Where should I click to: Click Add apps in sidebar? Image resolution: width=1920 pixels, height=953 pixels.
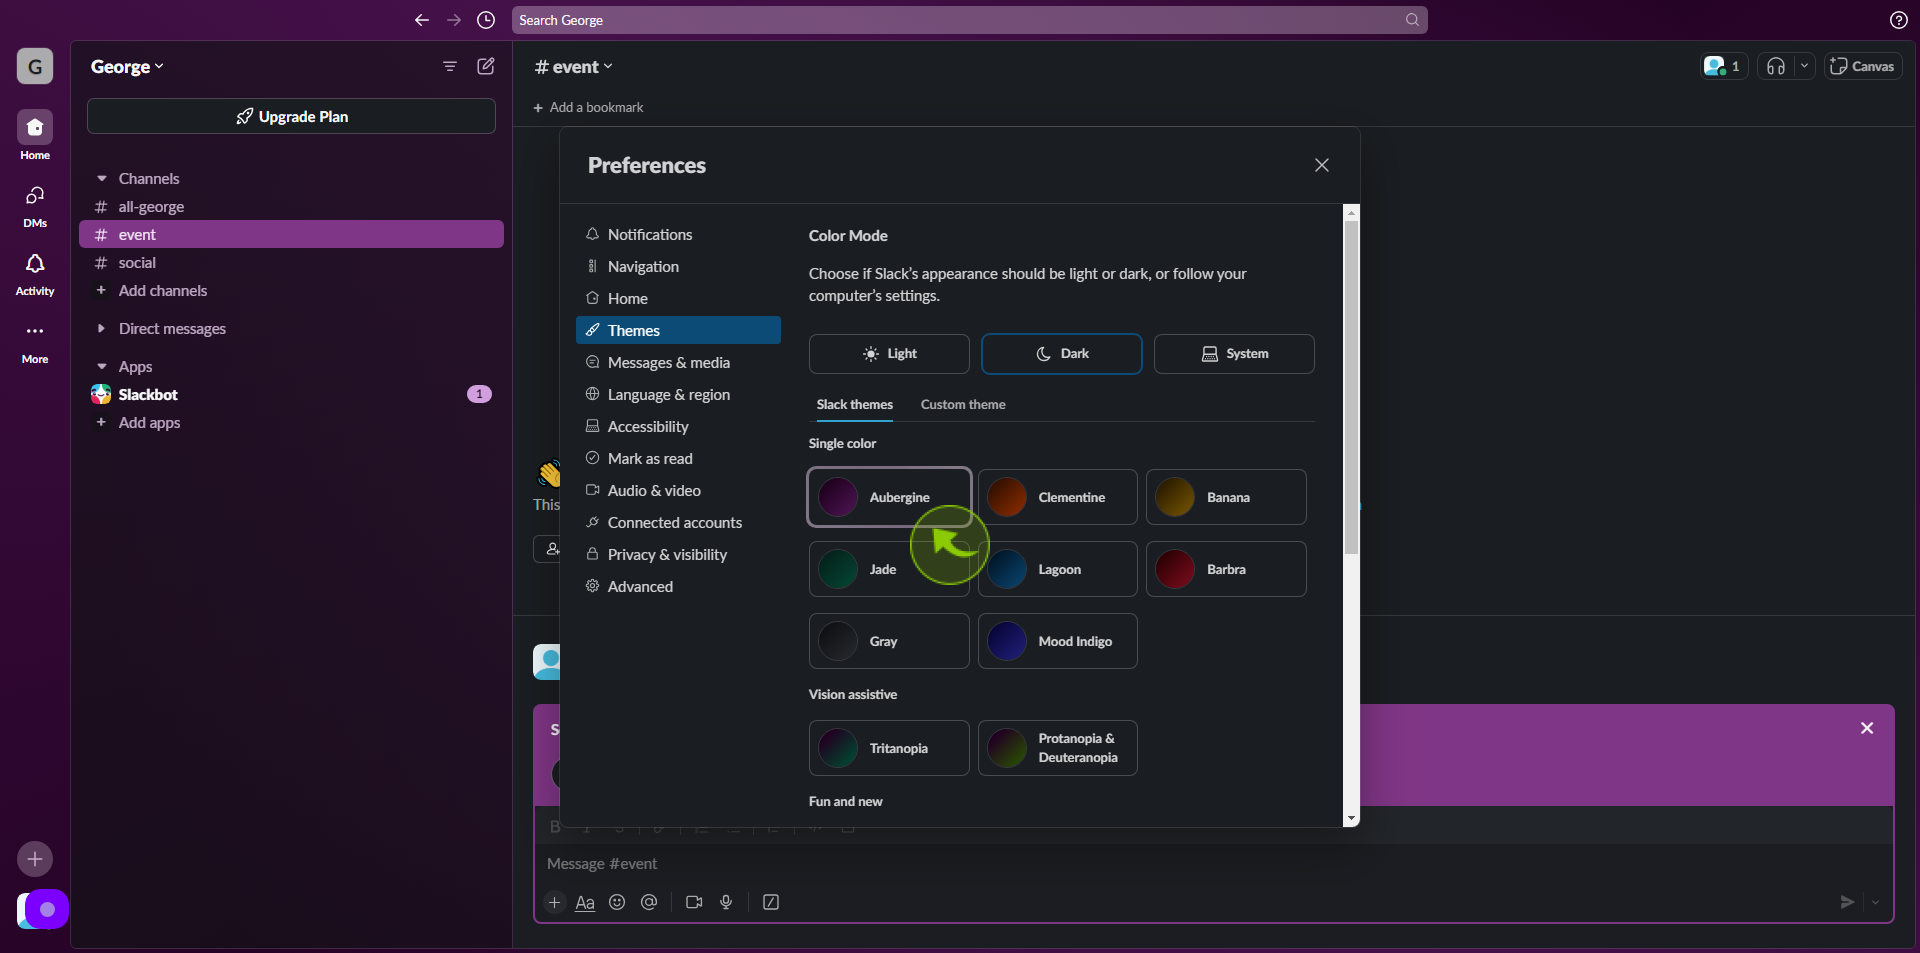pyautogui.click(x=149, y=423)
